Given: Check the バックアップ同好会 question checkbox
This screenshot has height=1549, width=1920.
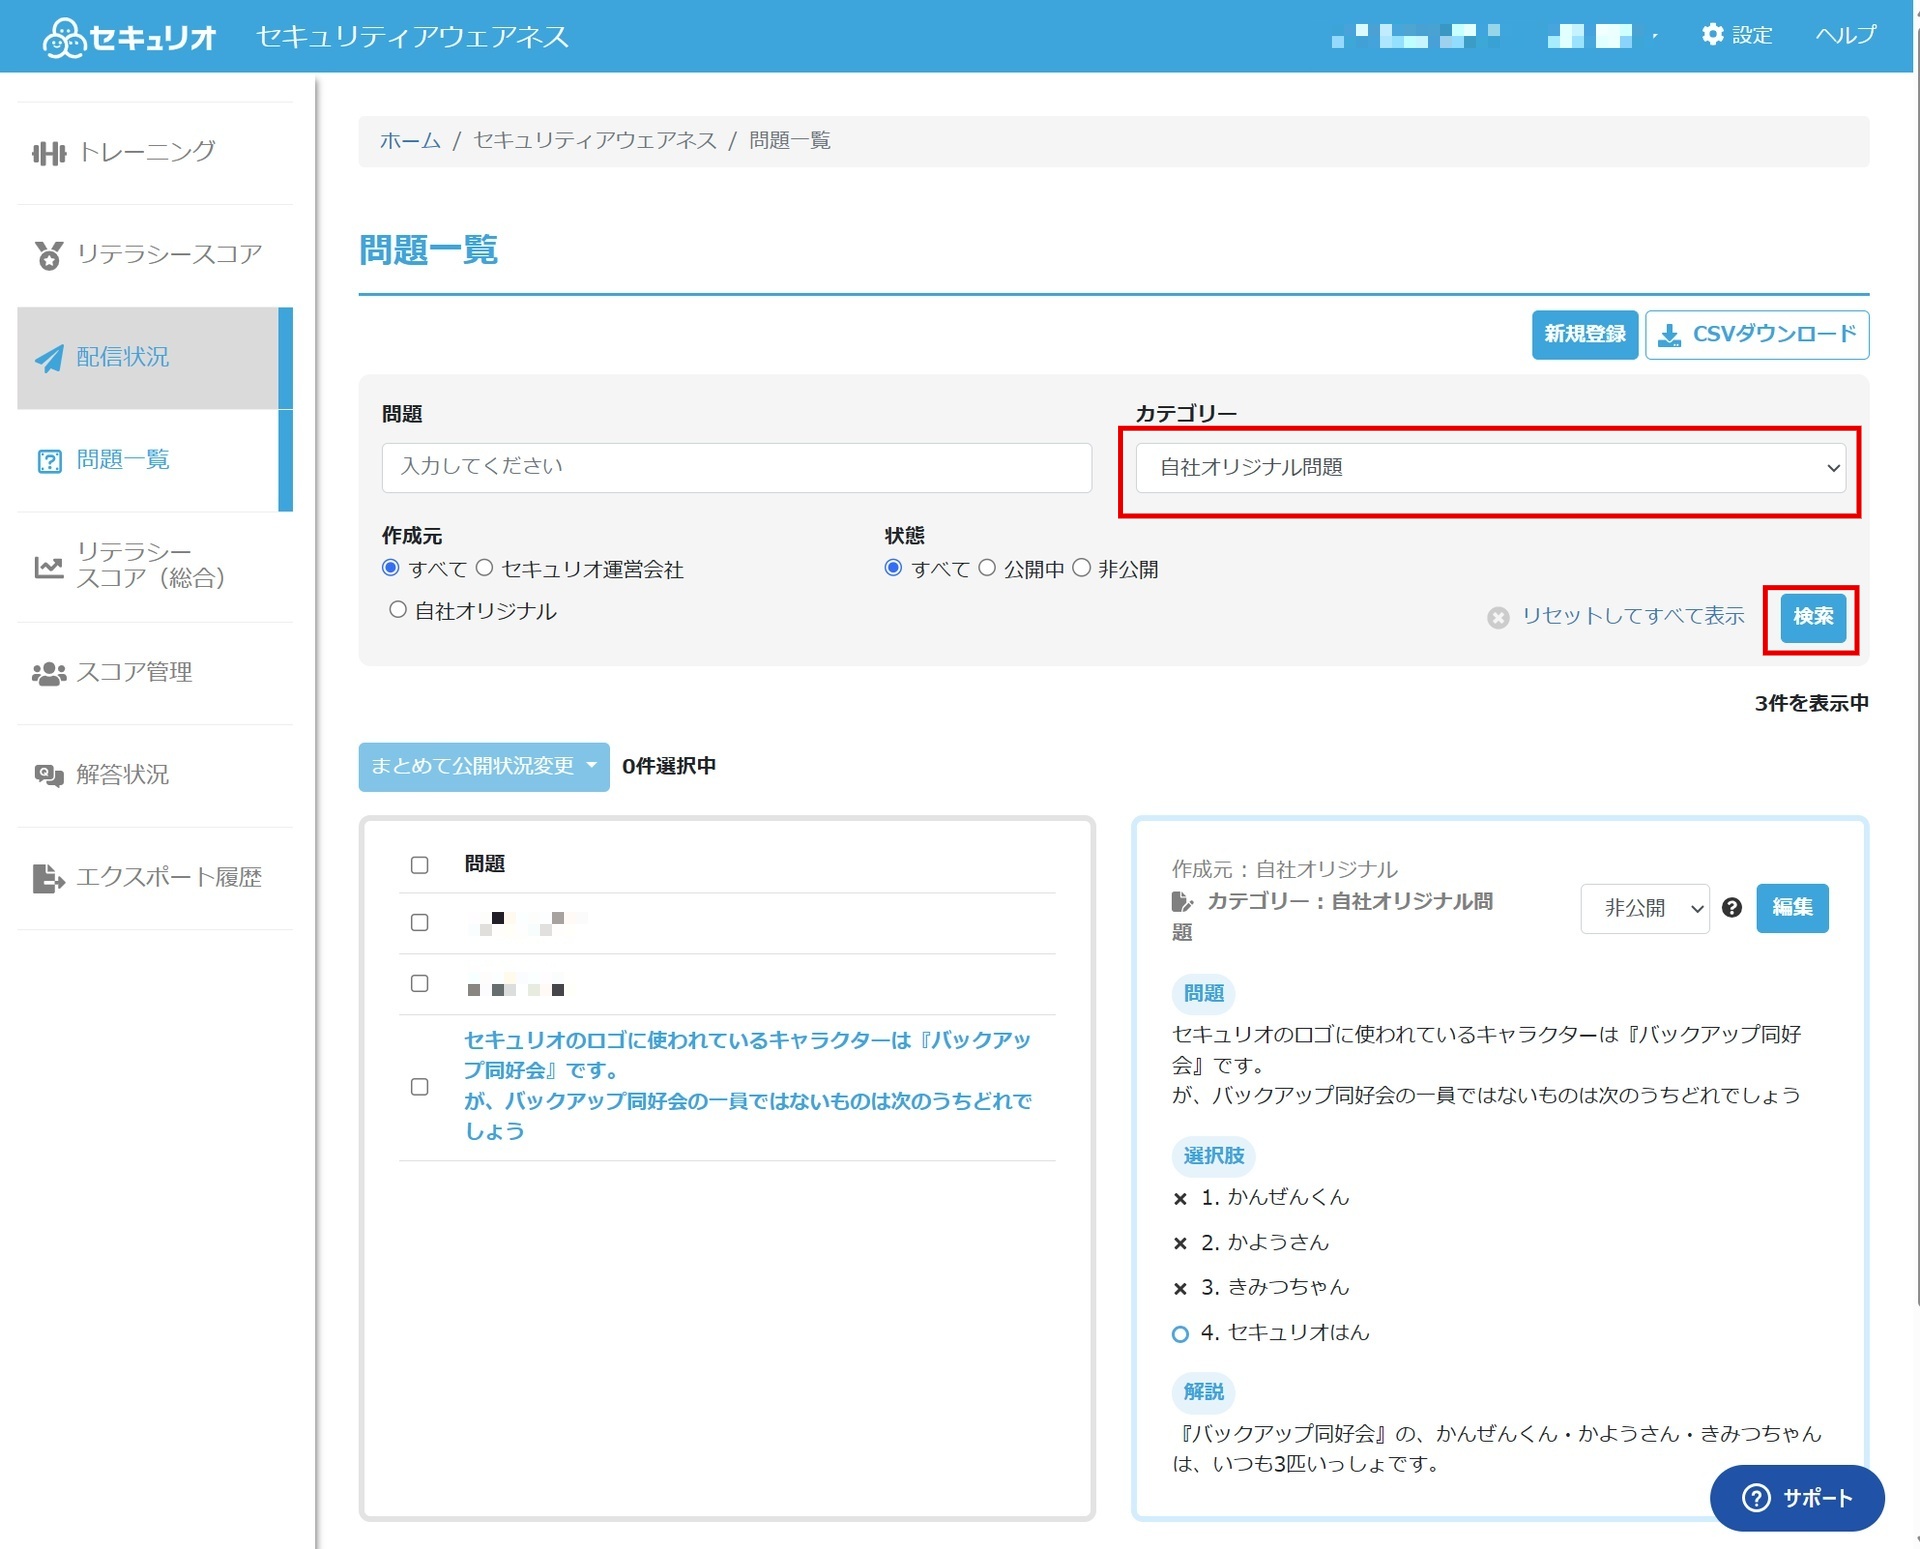Looking at the screenshot, I should (420, 1087).
